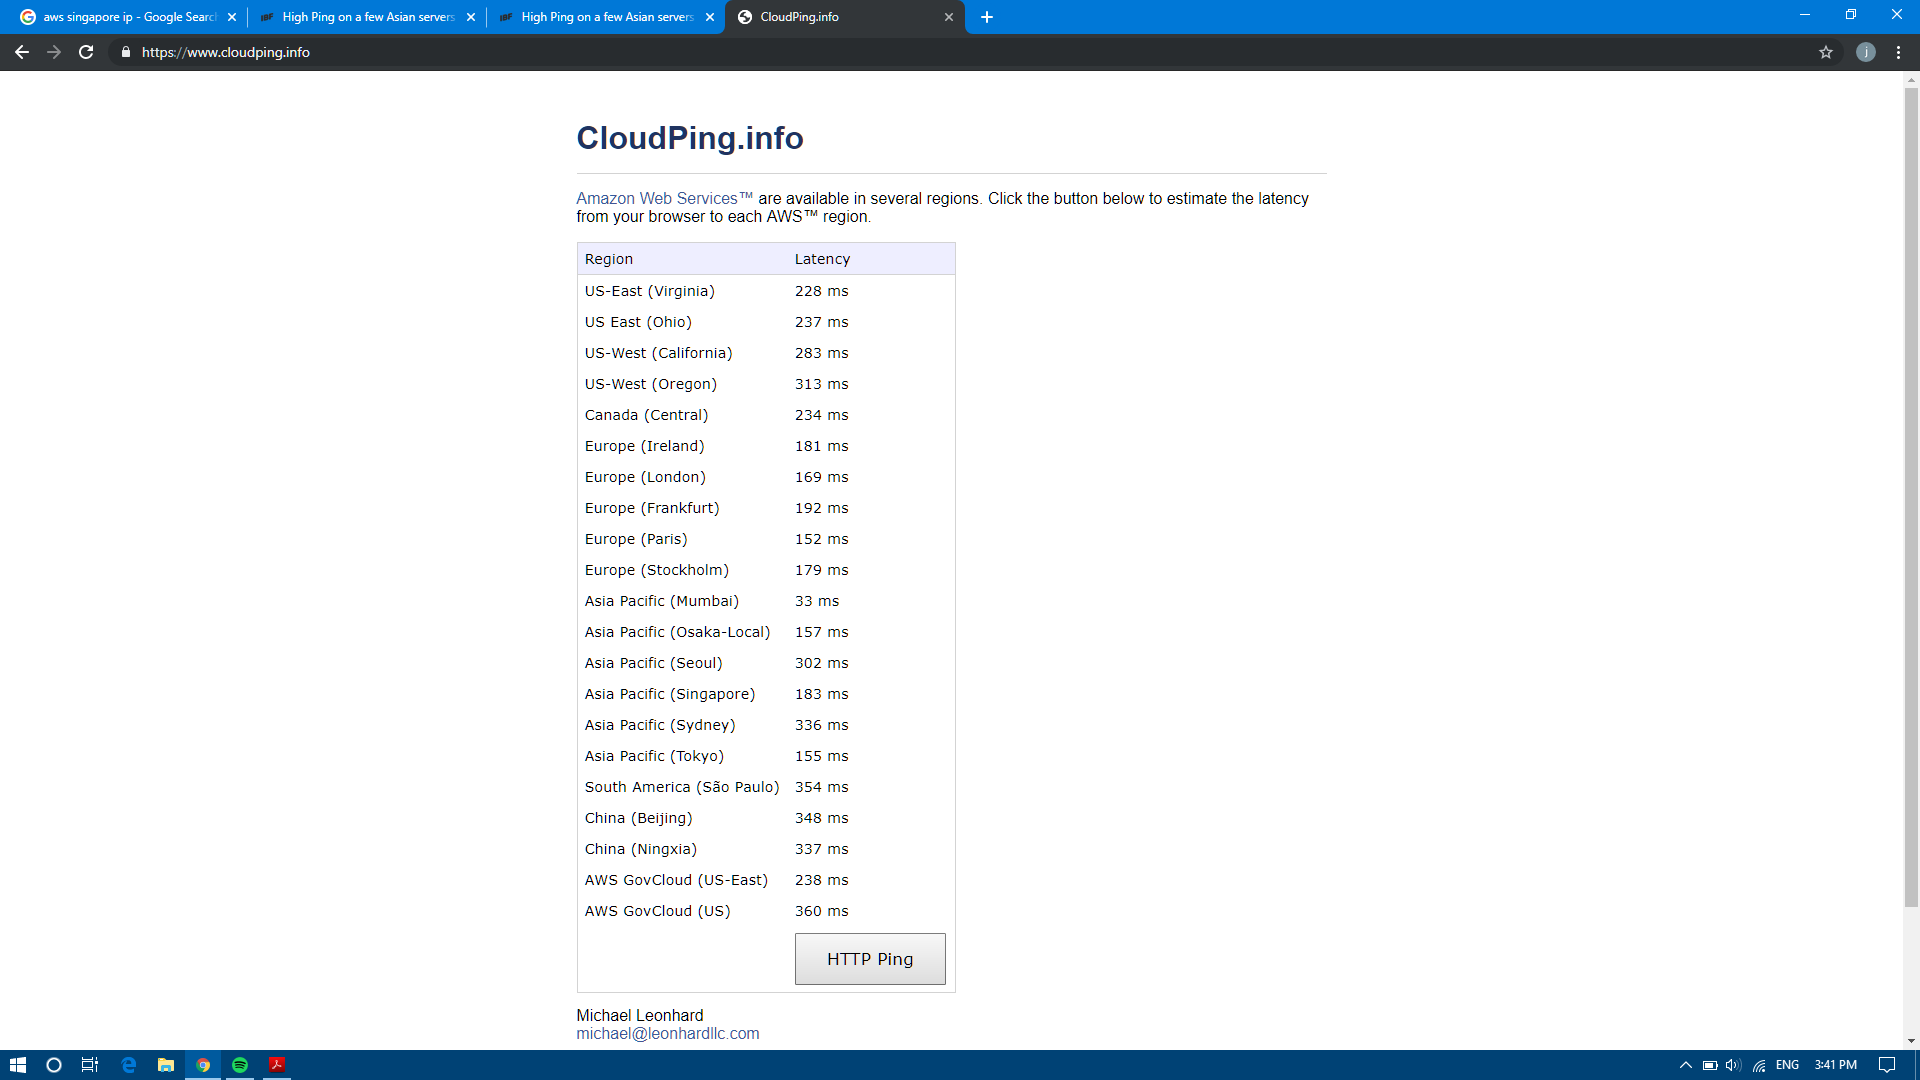Go forward in browser history
This screenshot has height=1080, width=1920.
pyautogui.click(x=54, y=52)
